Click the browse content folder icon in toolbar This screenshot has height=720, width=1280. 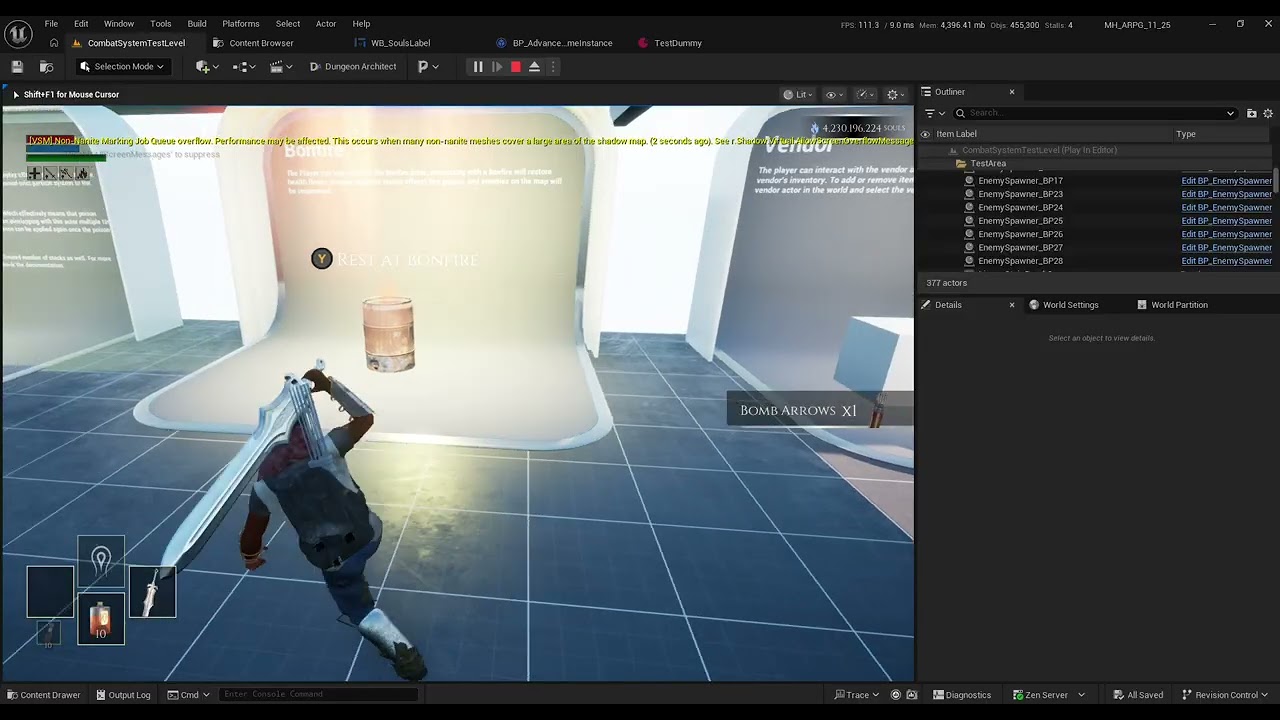pos(46,67)
